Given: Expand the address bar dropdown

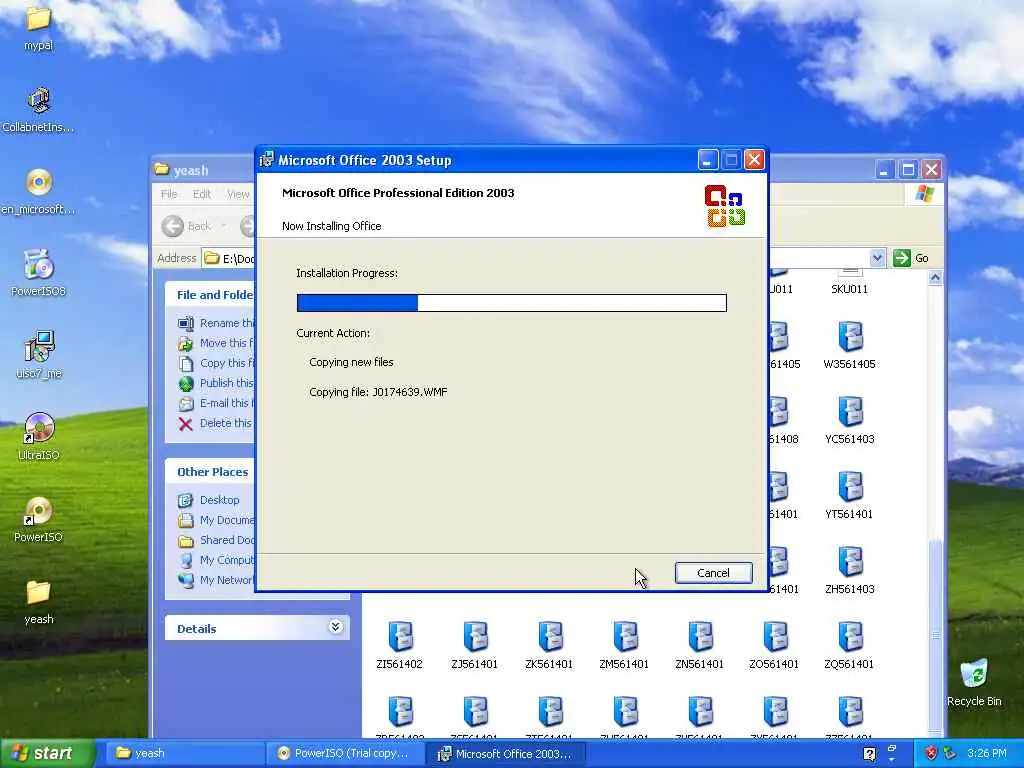Looking at the screenshot, I should [x=877, y=258].
